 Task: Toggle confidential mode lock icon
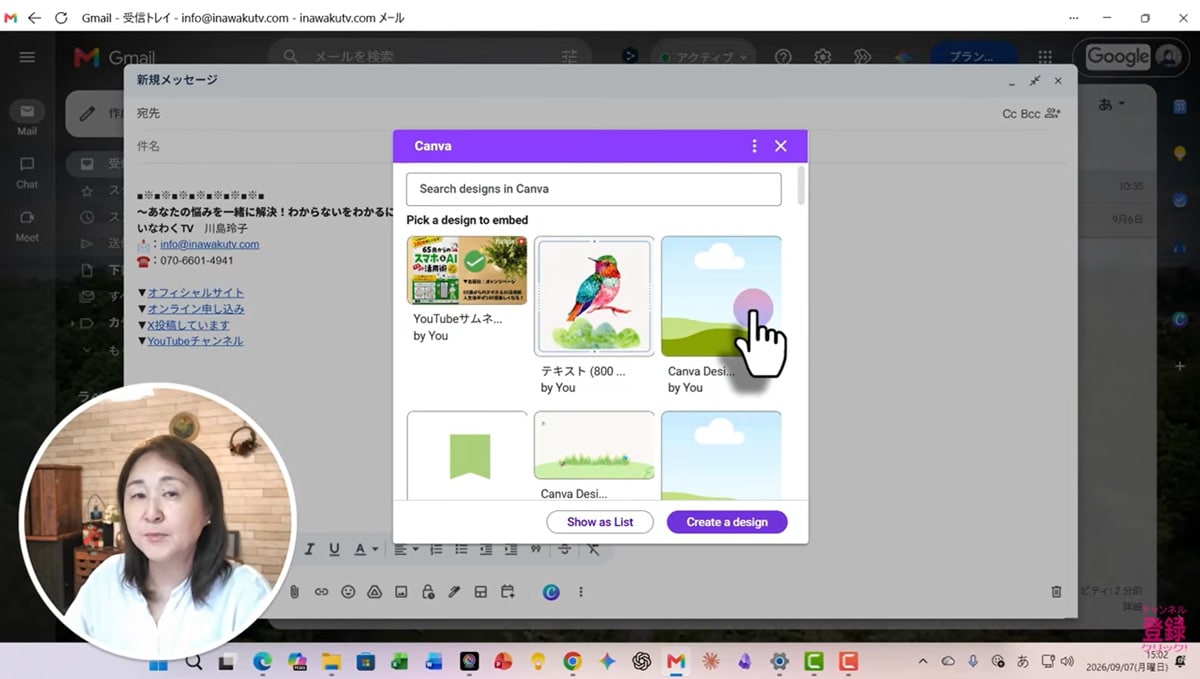428,592
